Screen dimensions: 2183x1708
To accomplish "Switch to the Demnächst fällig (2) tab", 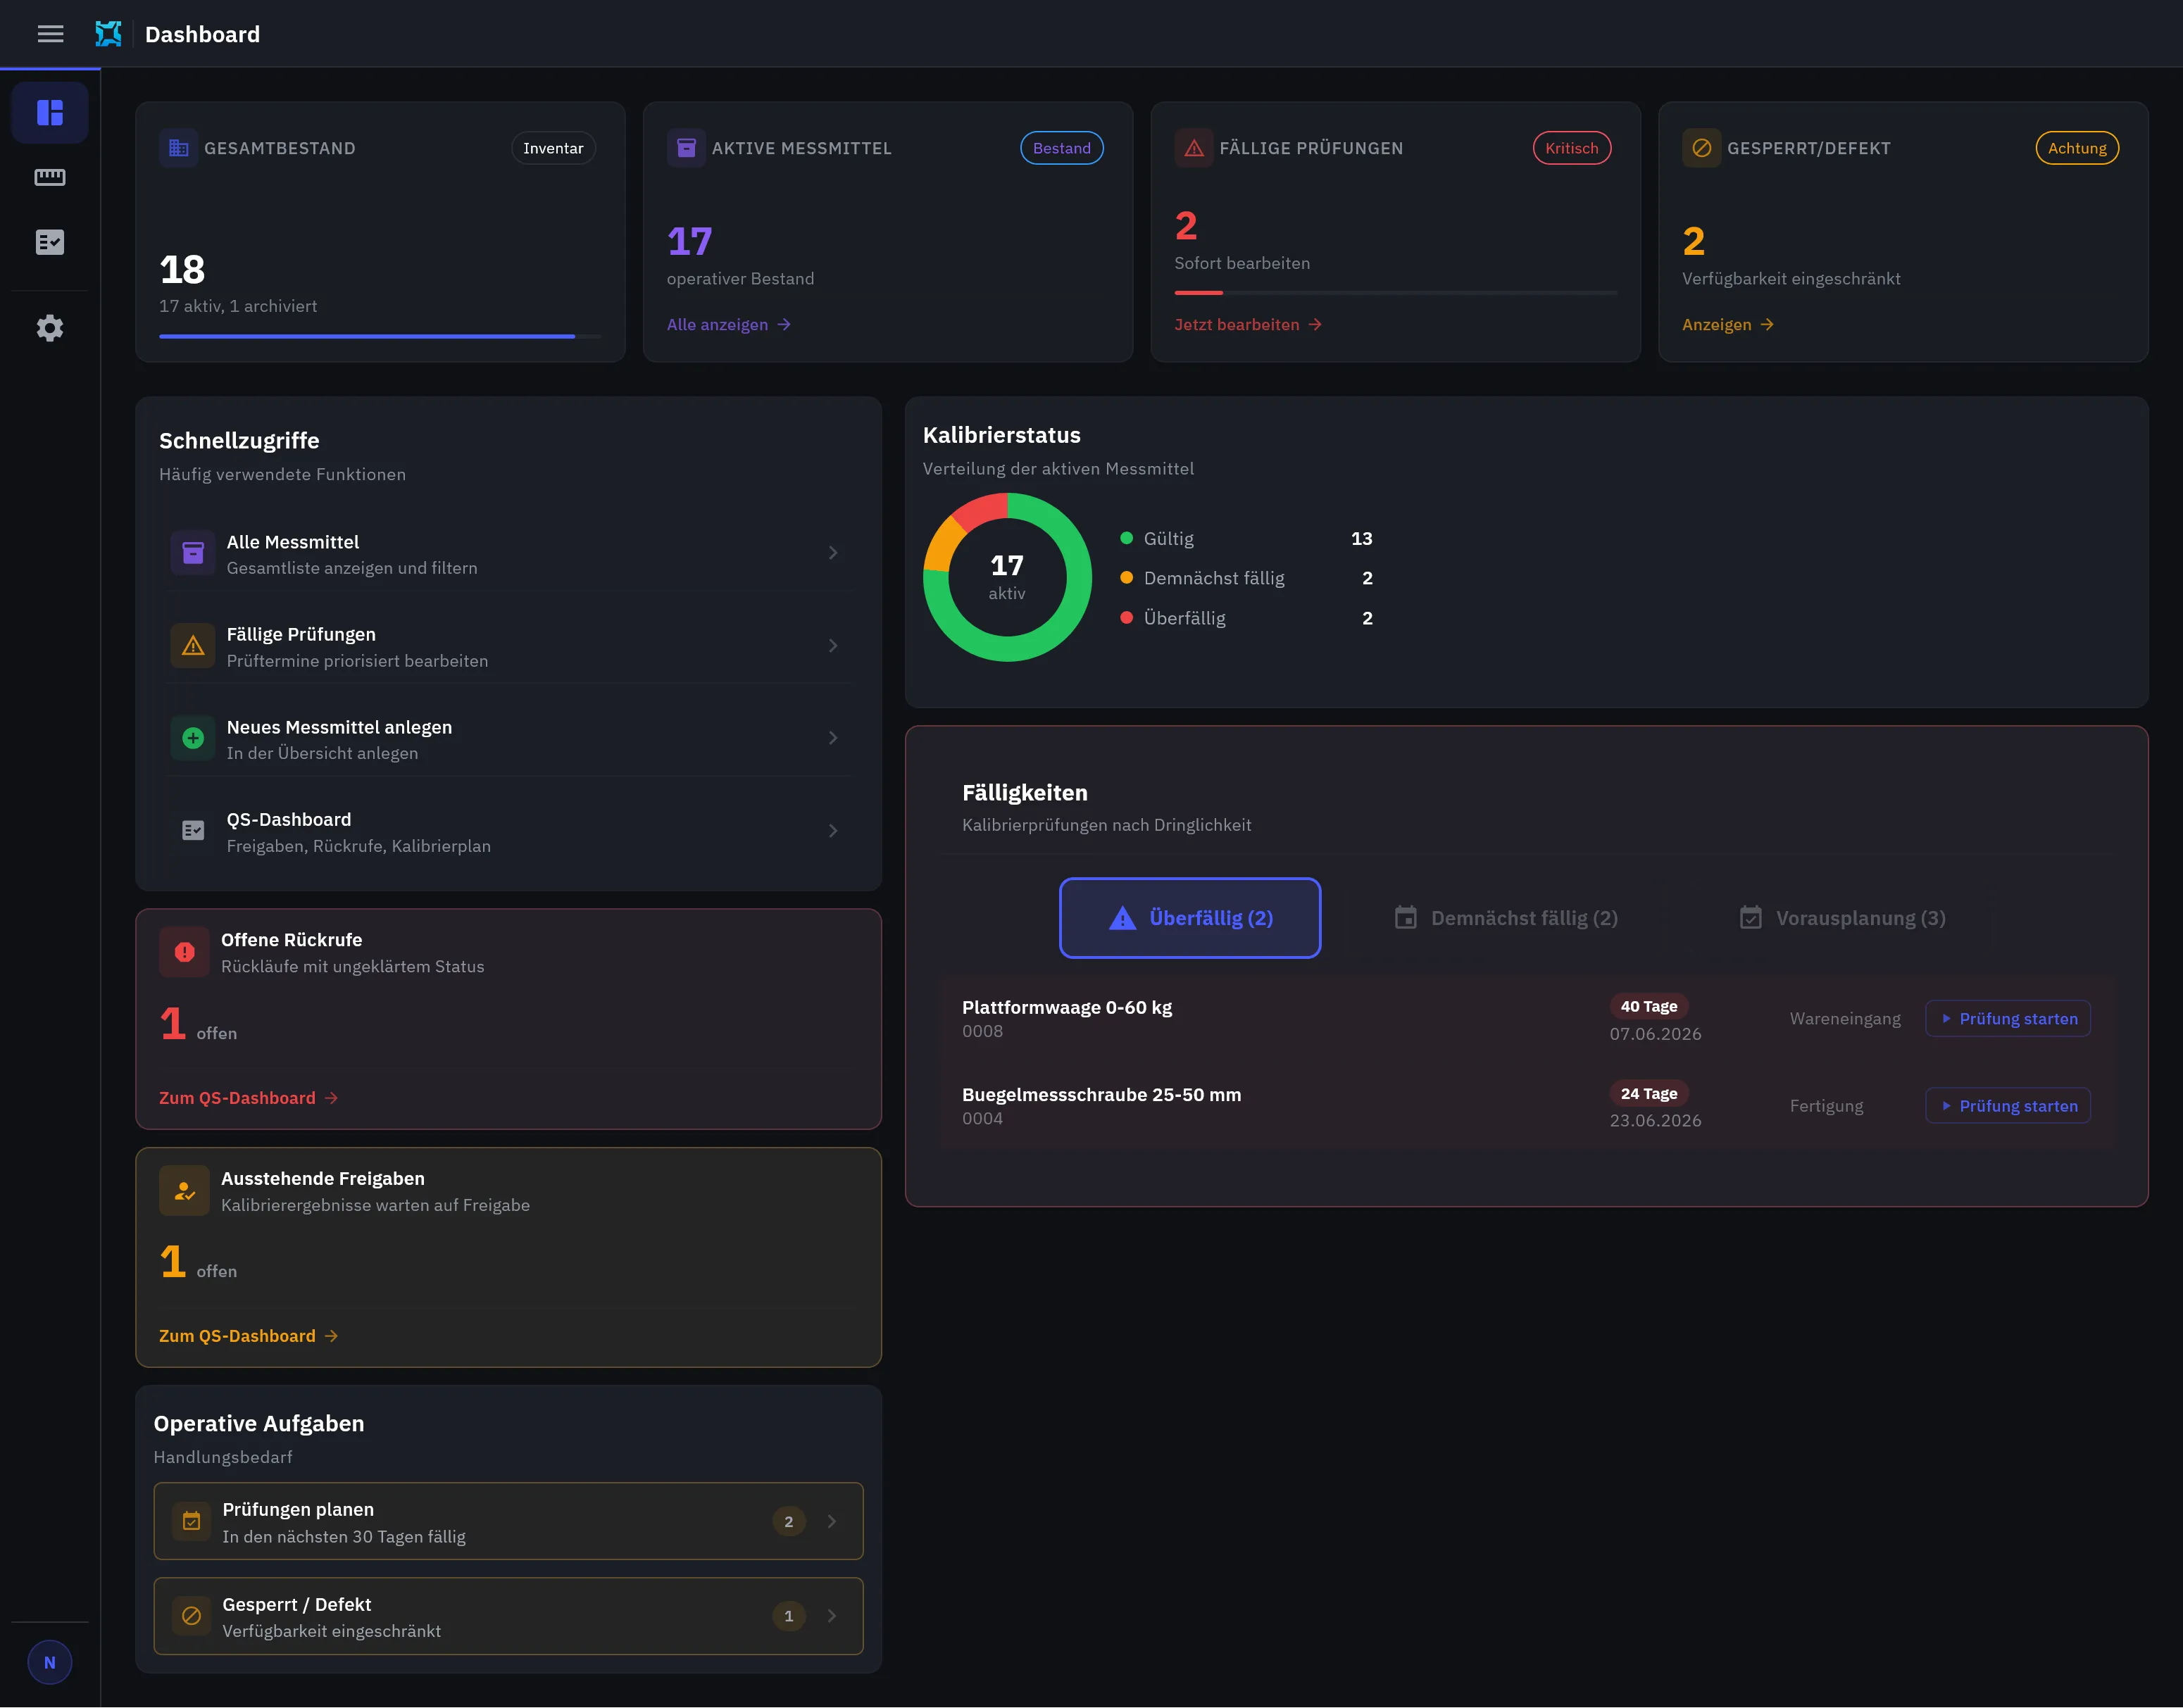I will point(1506,918).
